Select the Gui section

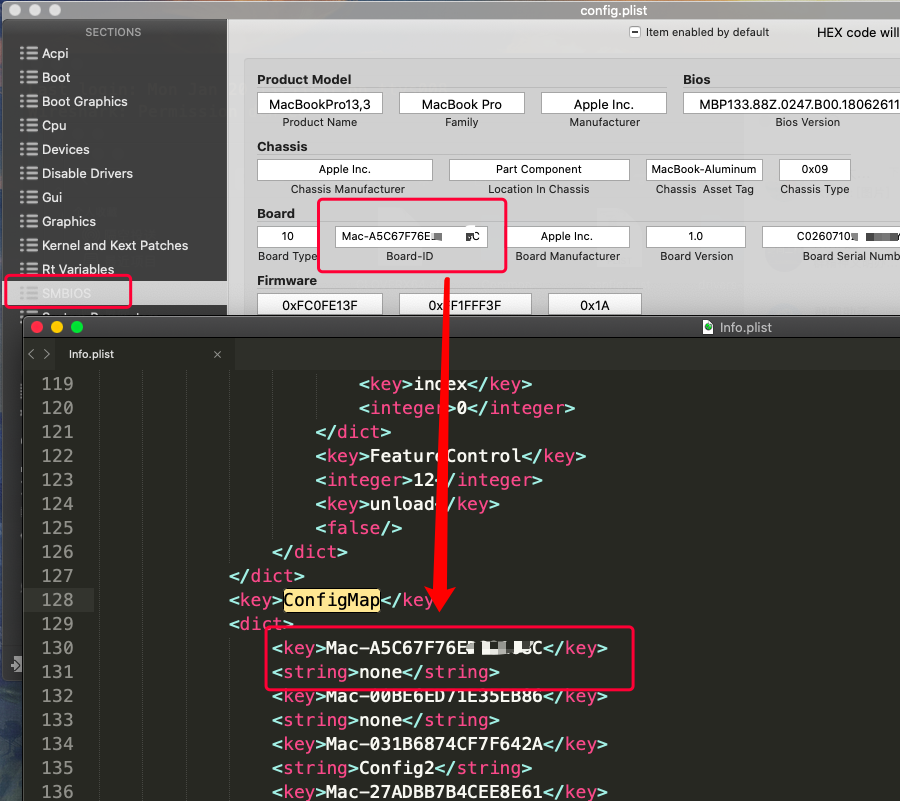[x=52, y=197]
